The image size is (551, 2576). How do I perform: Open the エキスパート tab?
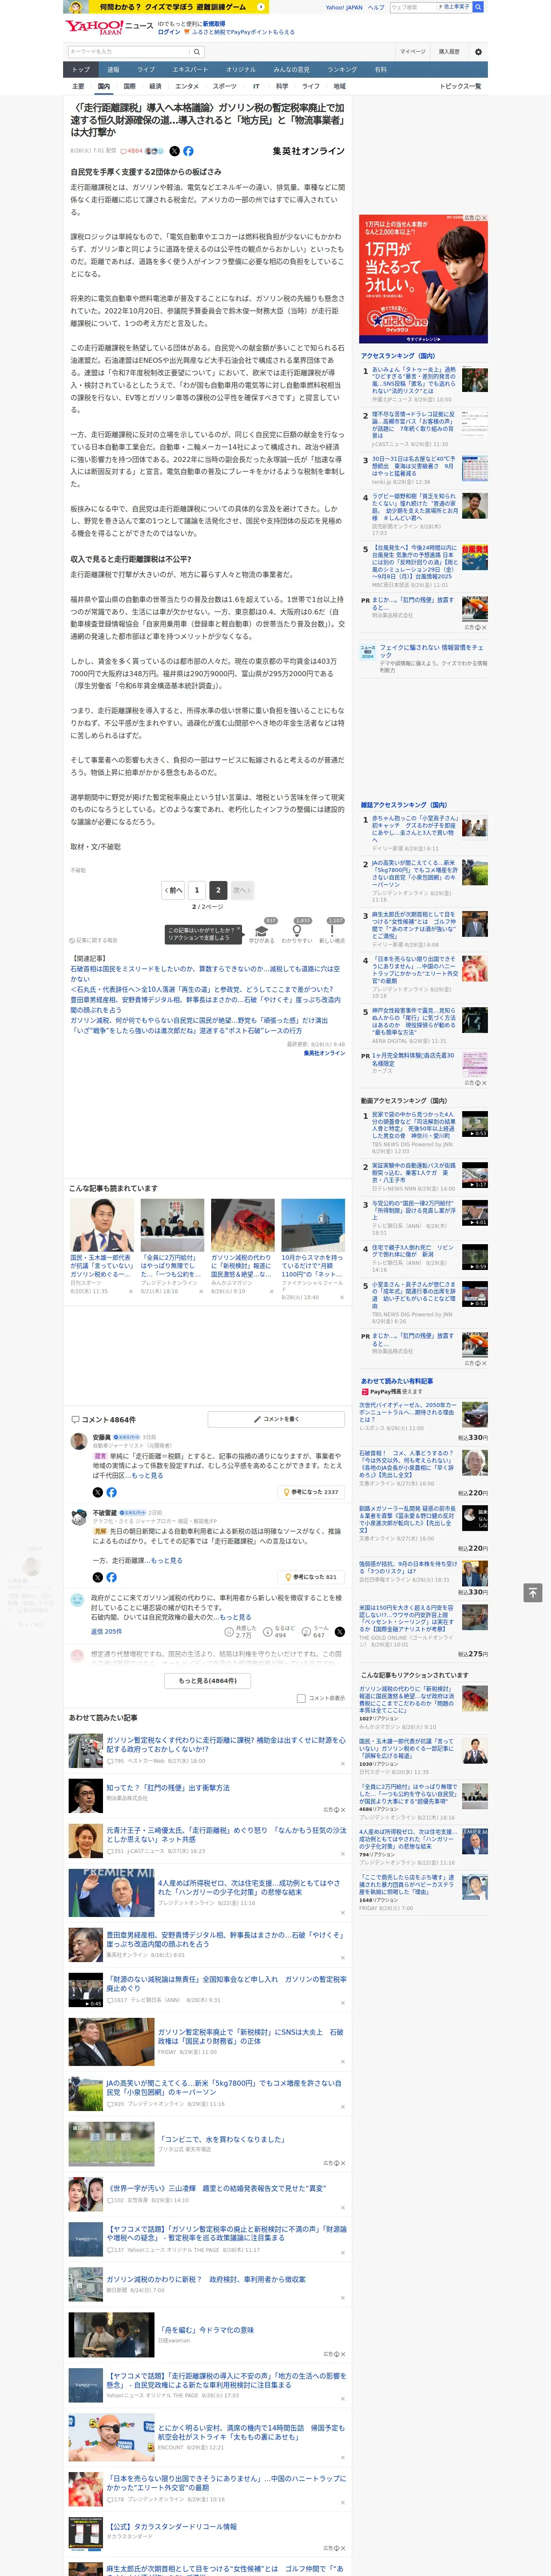pyautogui.click(x=190, y=70)
